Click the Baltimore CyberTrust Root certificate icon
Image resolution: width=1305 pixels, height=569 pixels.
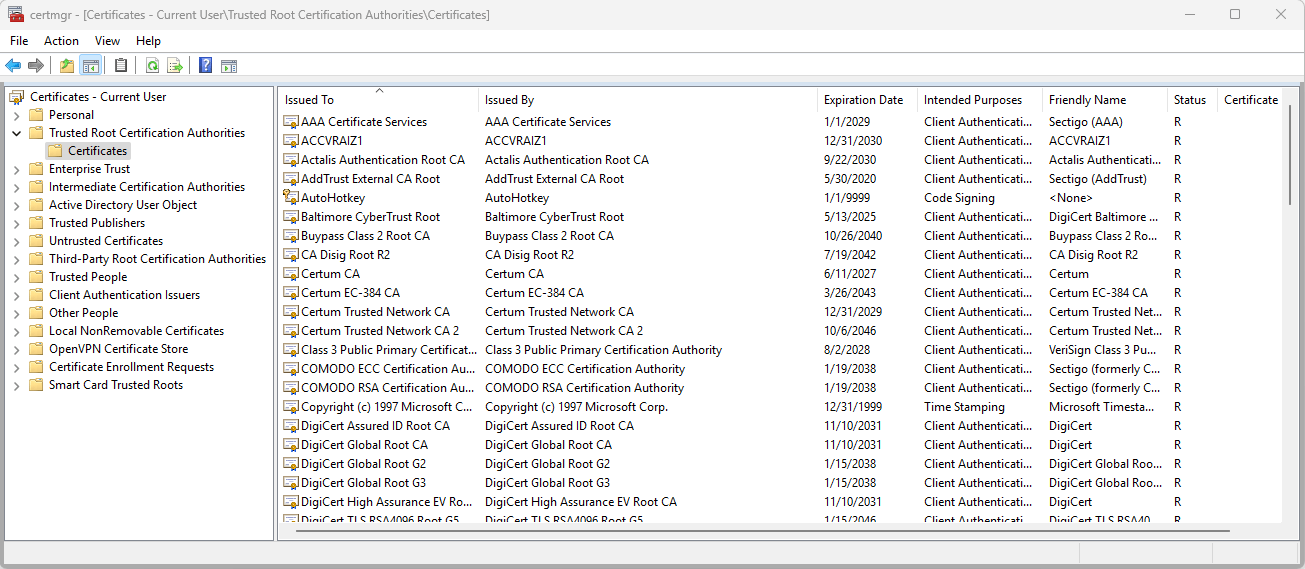click(291, 217)
